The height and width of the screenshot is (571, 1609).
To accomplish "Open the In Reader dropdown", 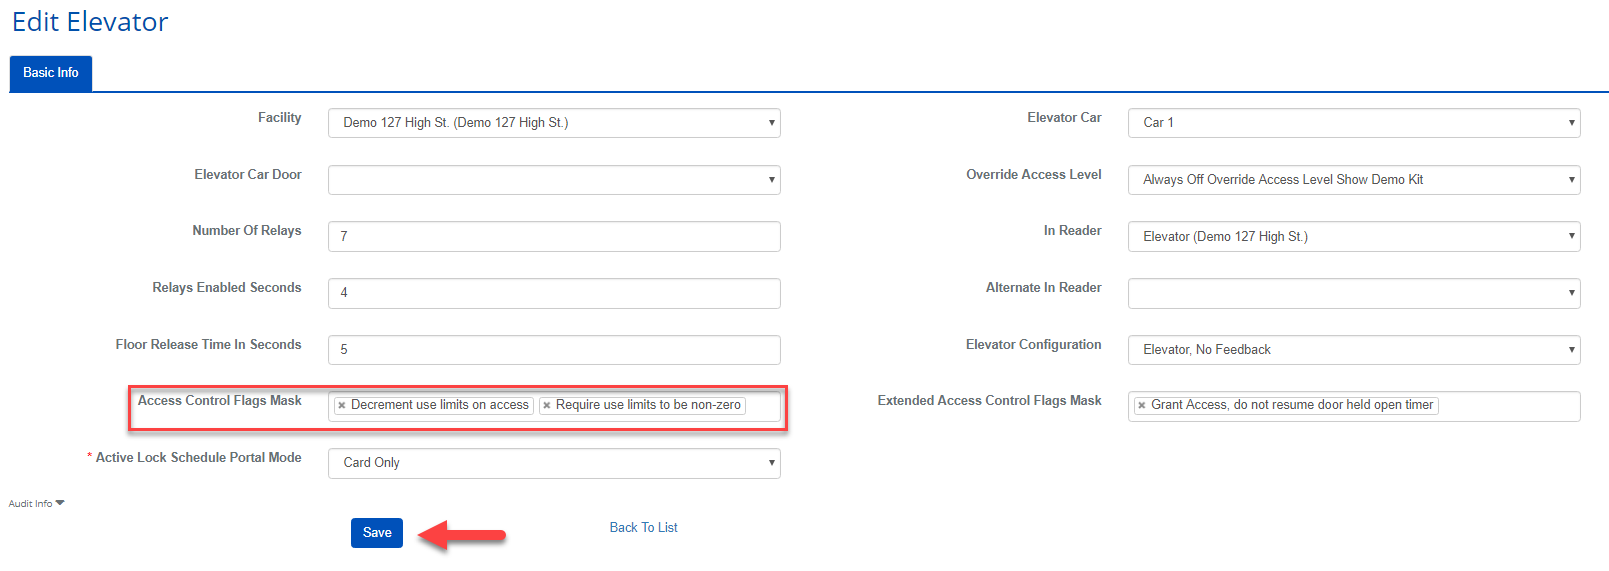I will click(1354, 237).
